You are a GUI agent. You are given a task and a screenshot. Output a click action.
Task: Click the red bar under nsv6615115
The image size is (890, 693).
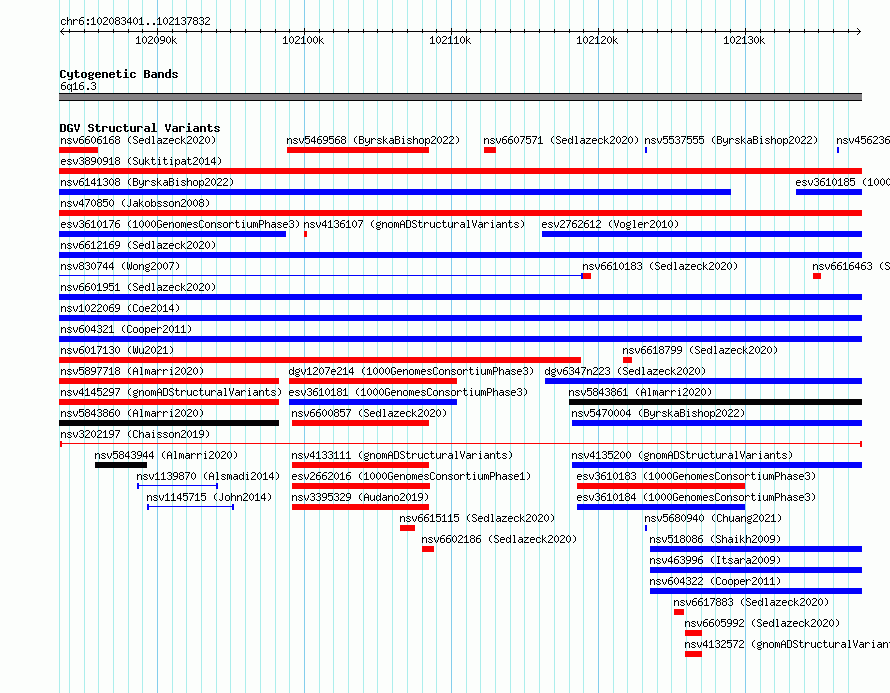click(x=407, y=528)
